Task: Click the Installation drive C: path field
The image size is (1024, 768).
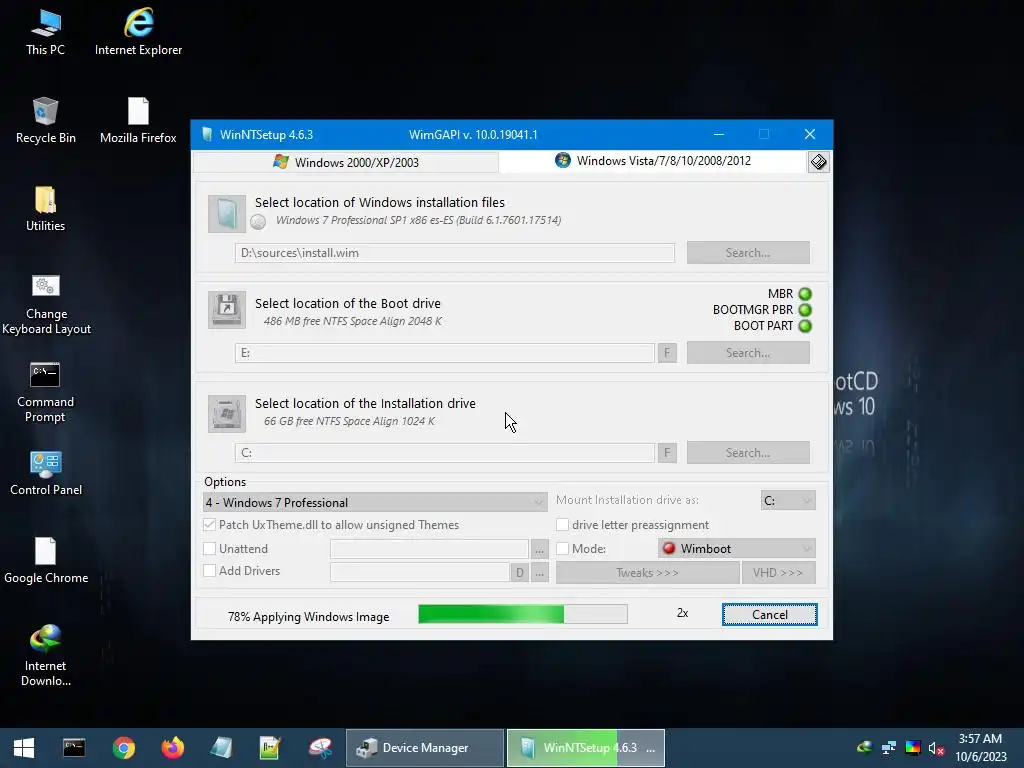Action: [445, 453]
